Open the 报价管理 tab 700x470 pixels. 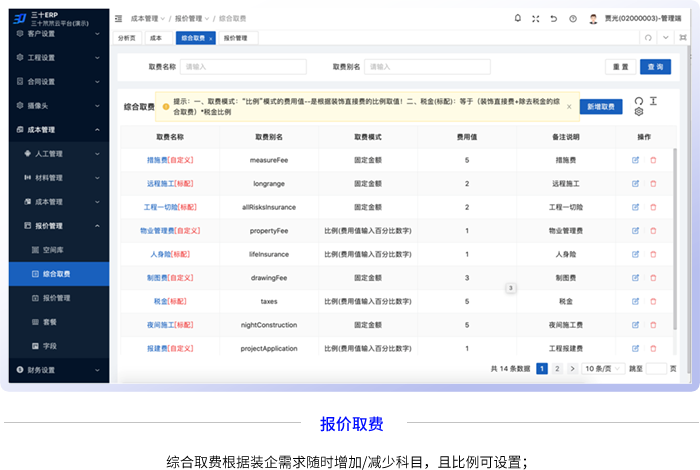237,38
